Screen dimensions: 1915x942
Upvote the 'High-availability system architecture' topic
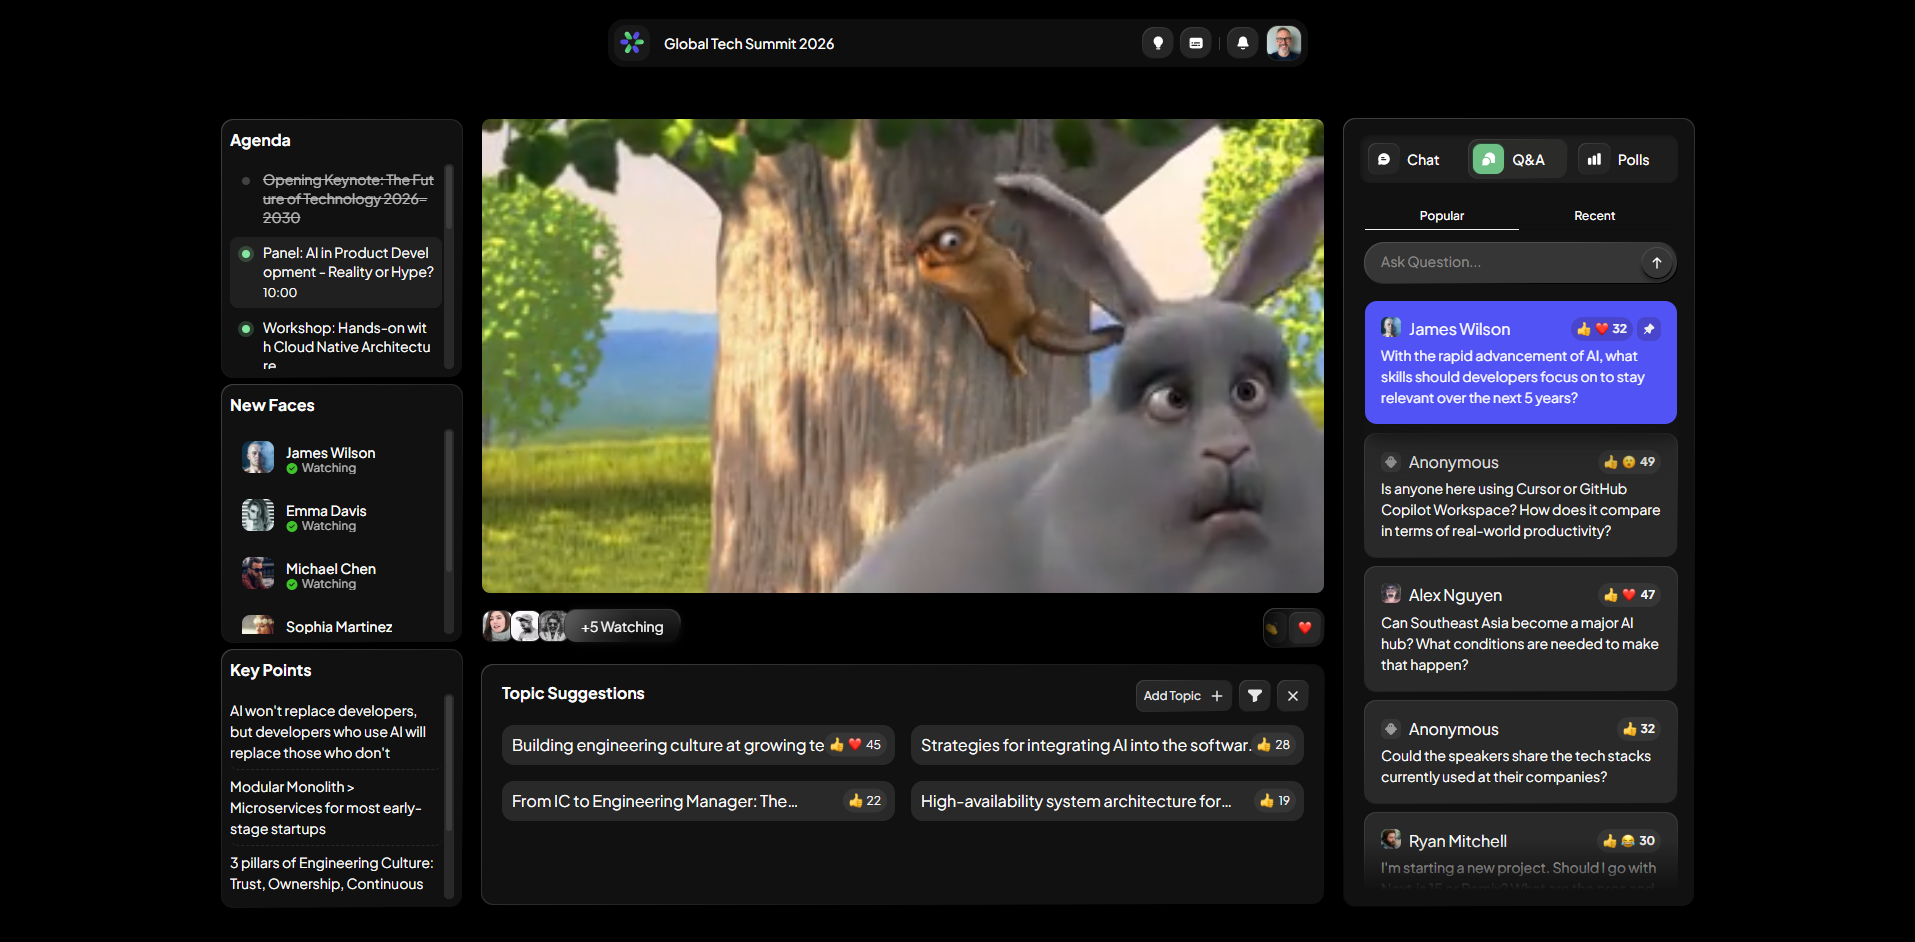point(1275,801)
